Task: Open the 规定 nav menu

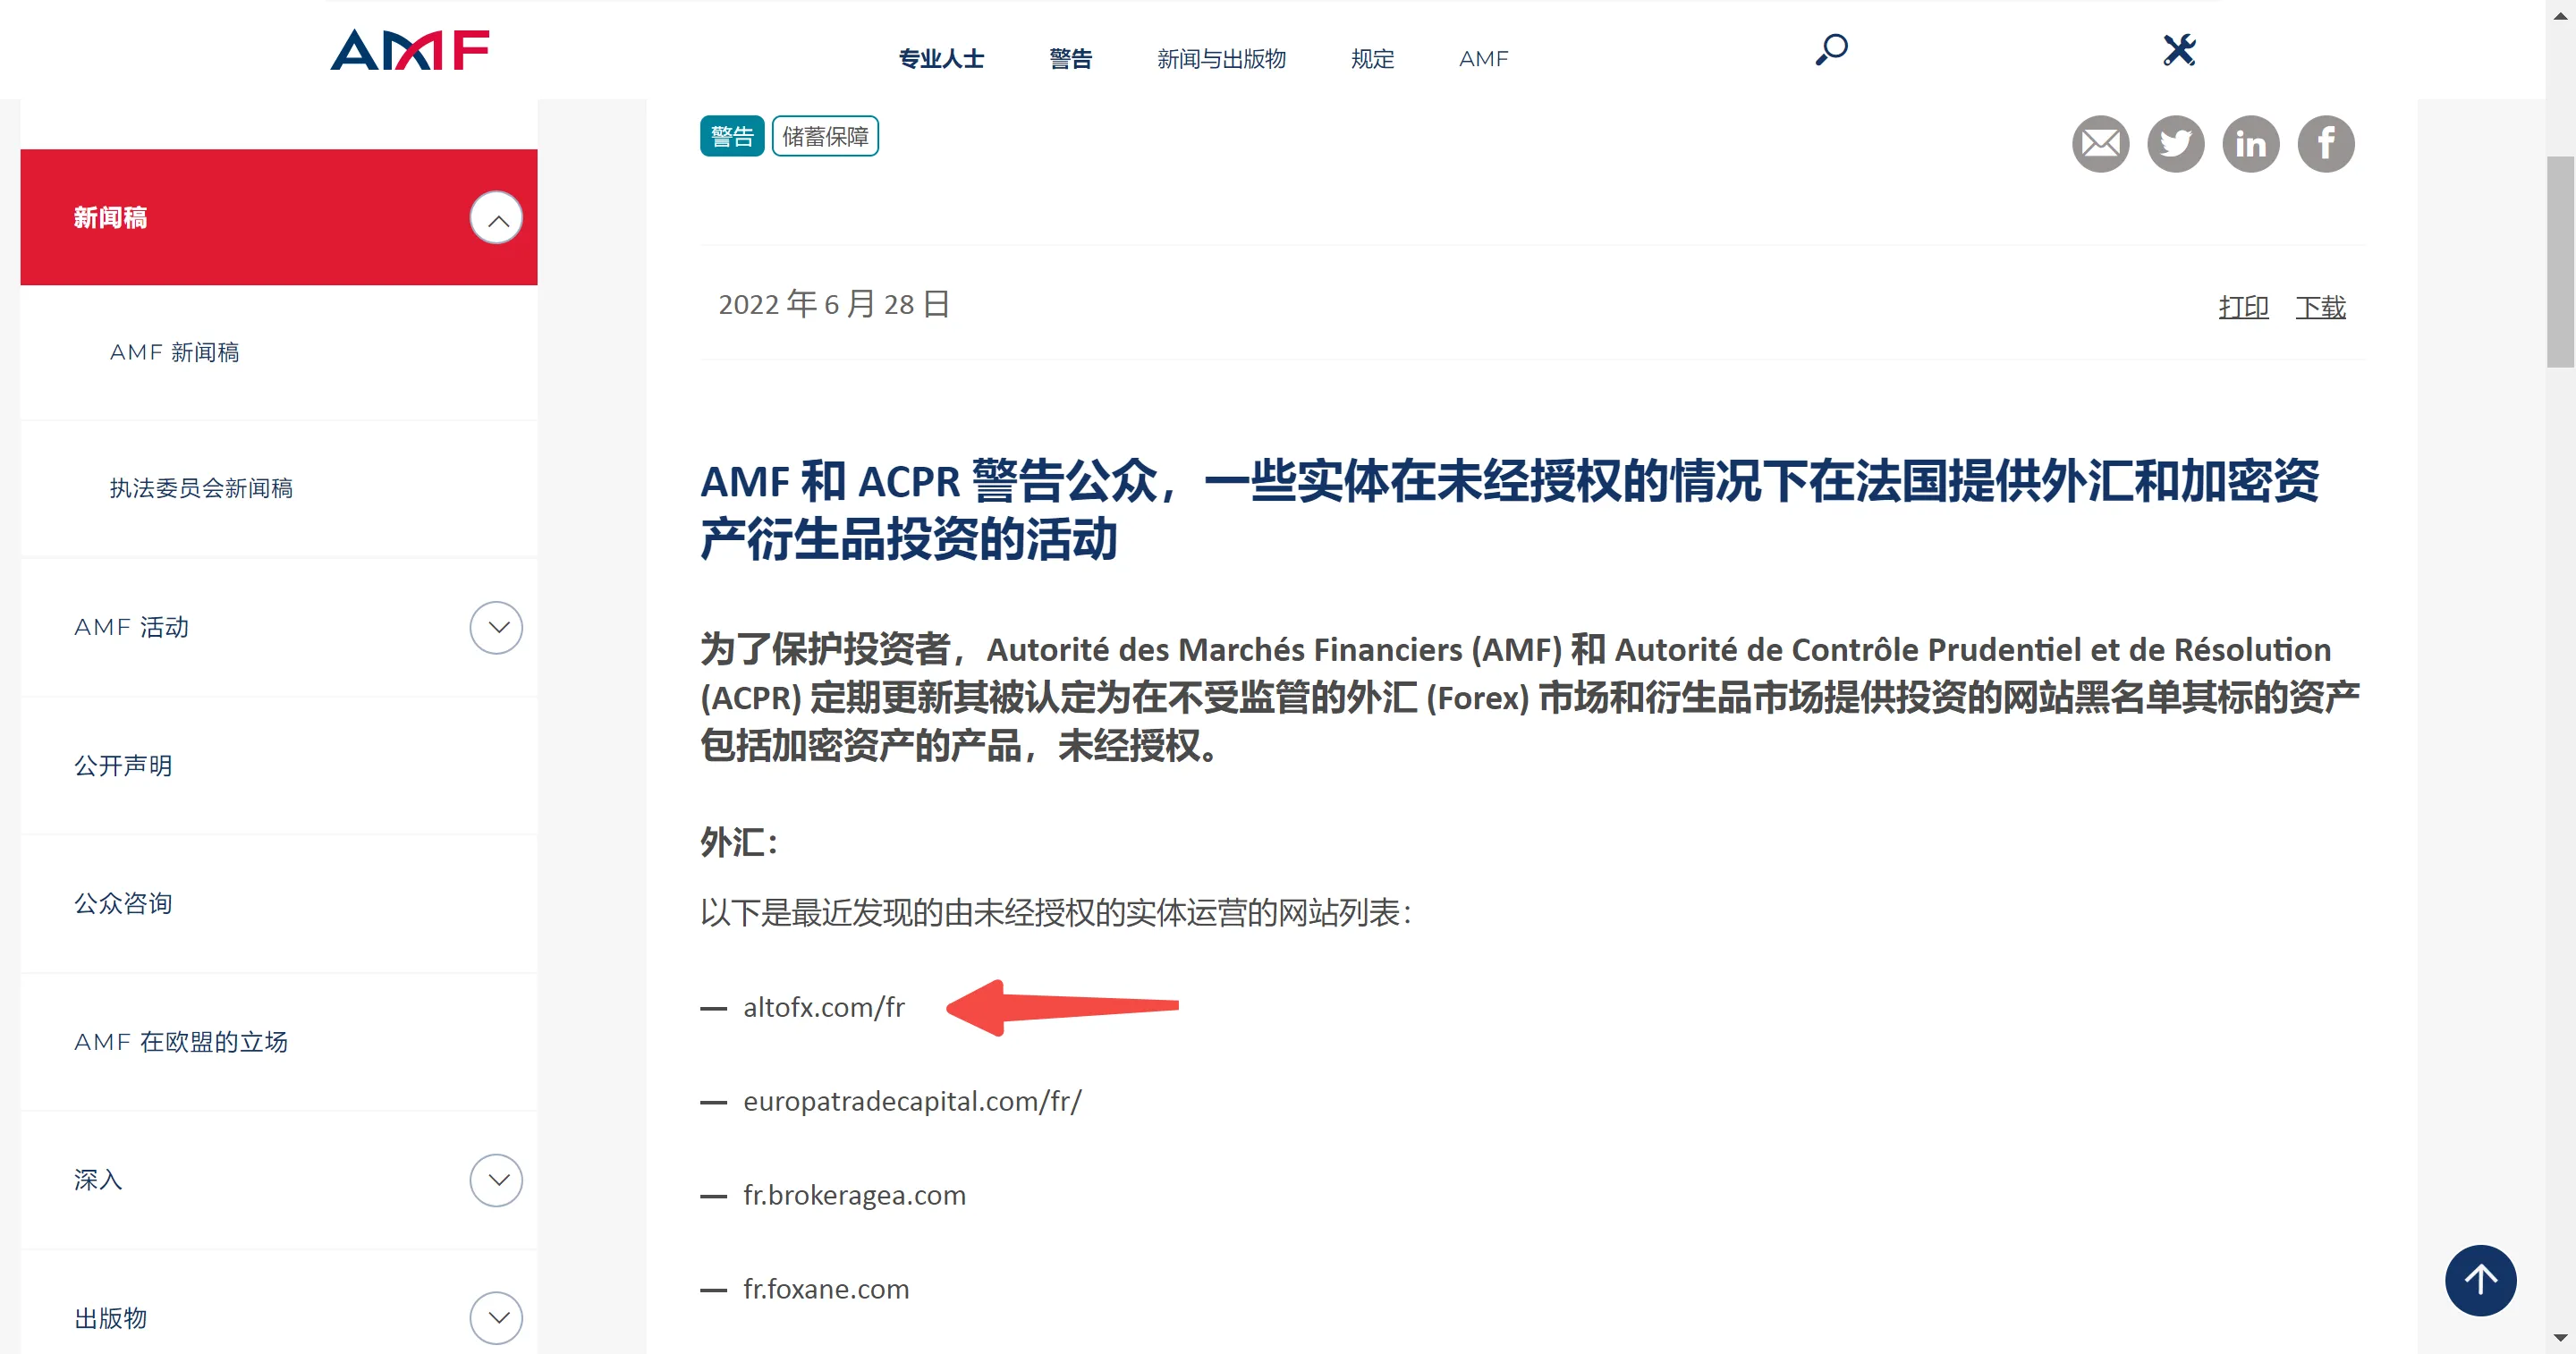Action: click(x=1372, y=59)
